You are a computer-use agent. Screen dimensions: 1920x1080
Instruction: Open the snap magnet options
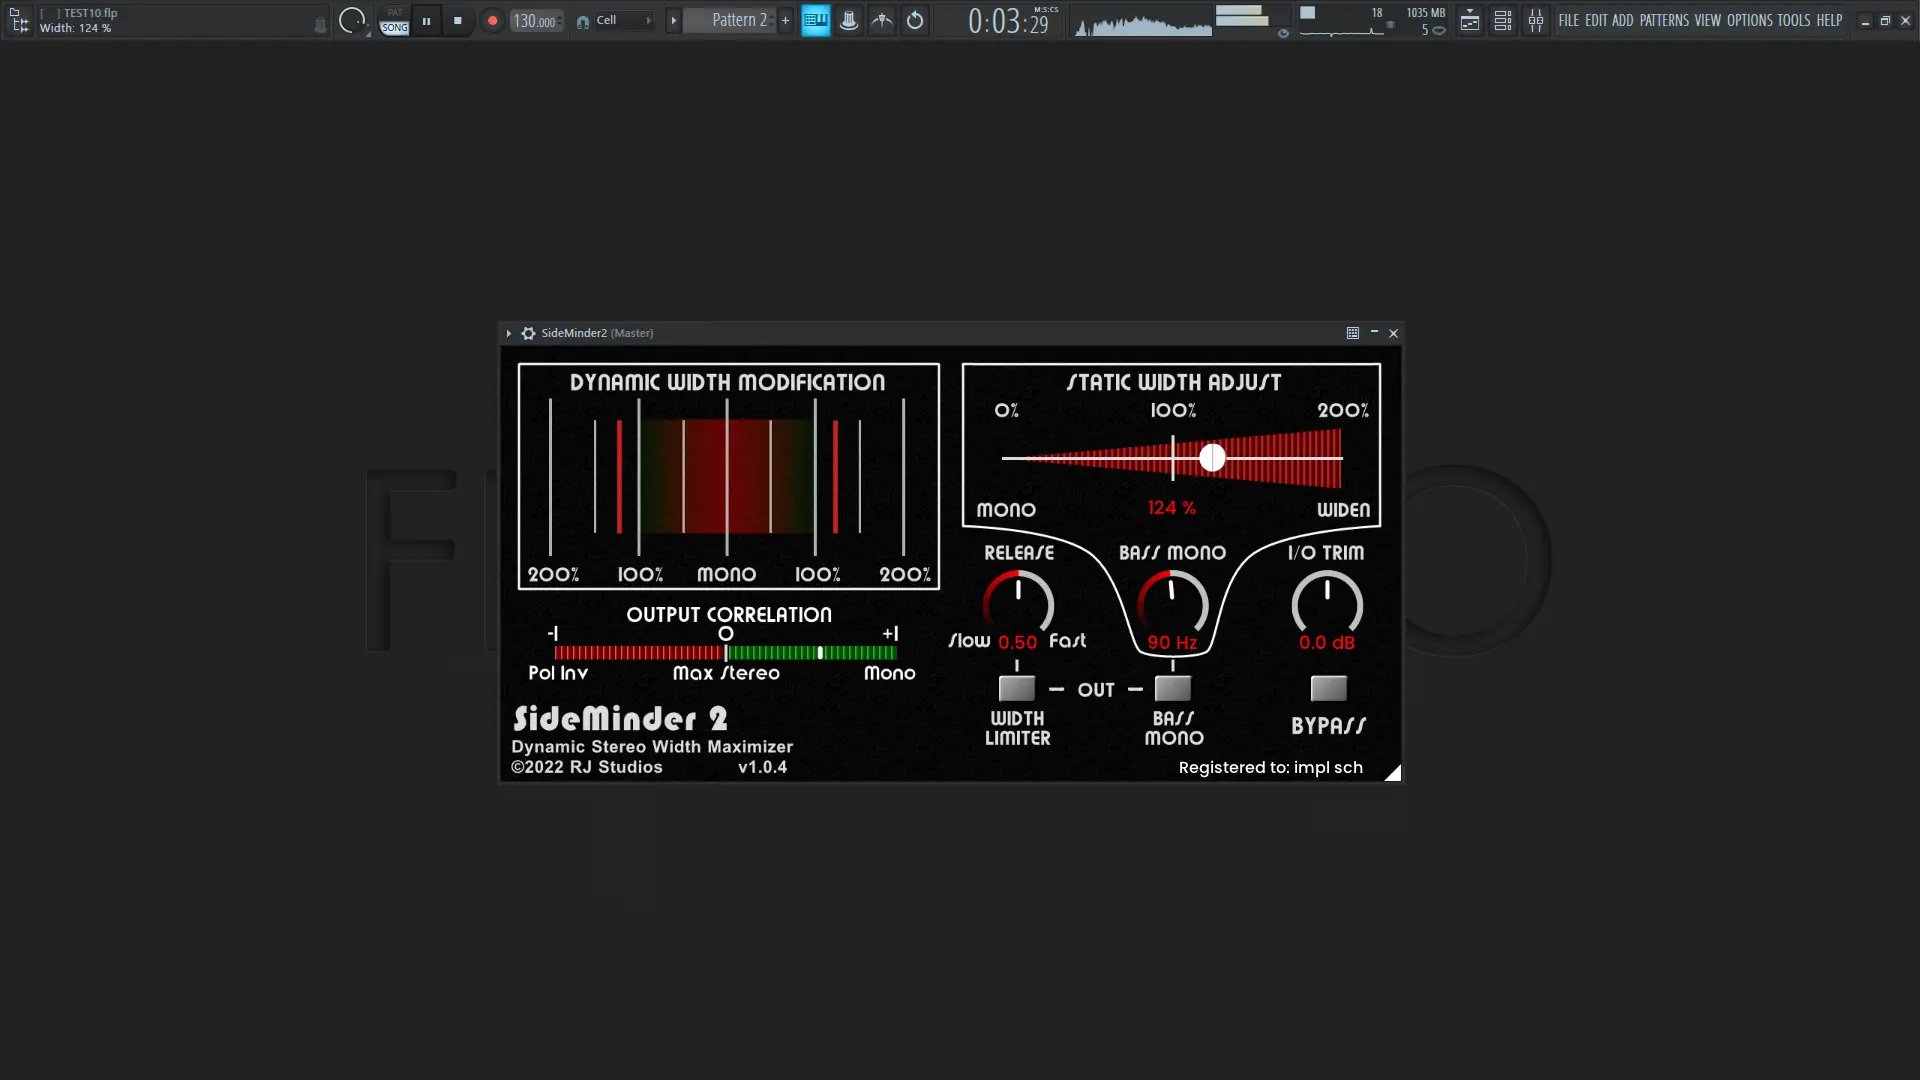click(x=583, y=21)
